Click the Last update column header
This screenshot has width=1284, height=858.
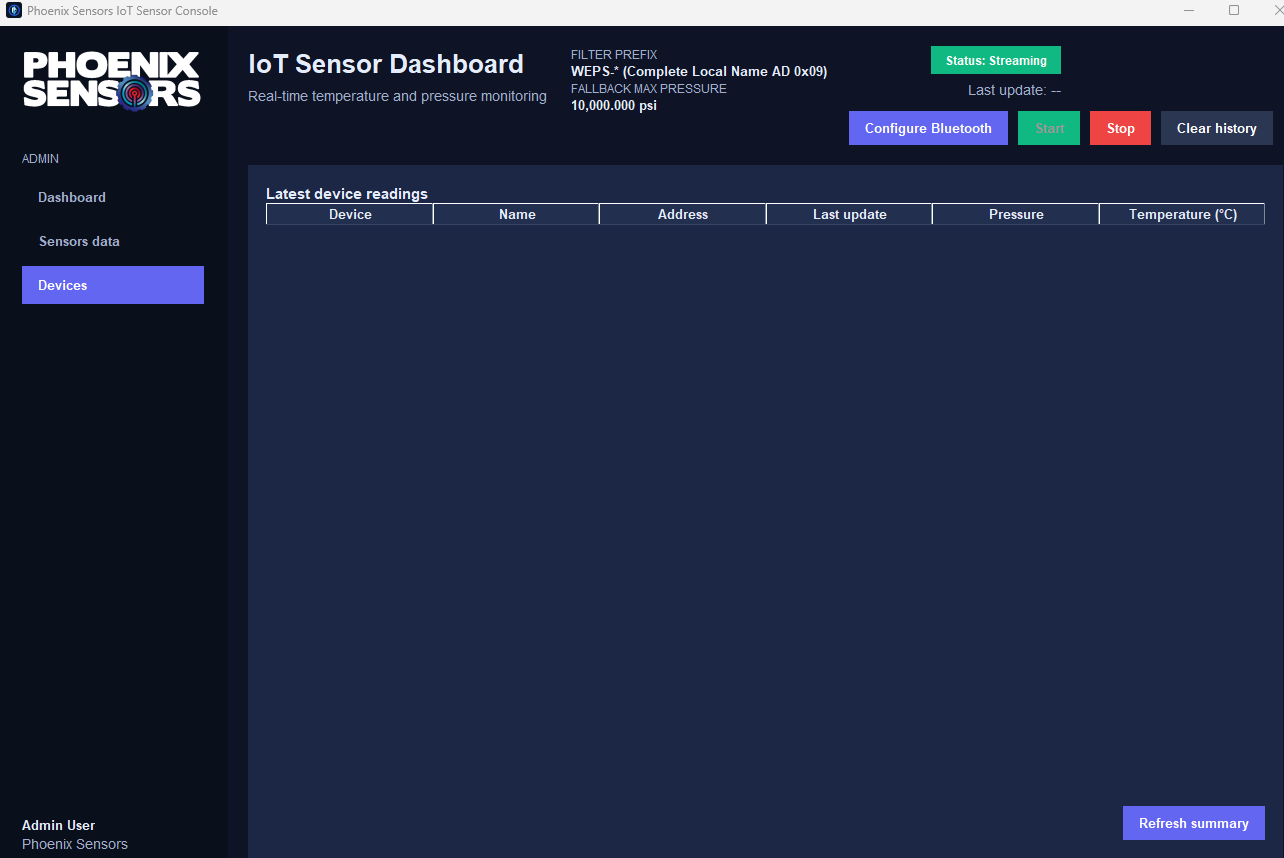point(850,214)
